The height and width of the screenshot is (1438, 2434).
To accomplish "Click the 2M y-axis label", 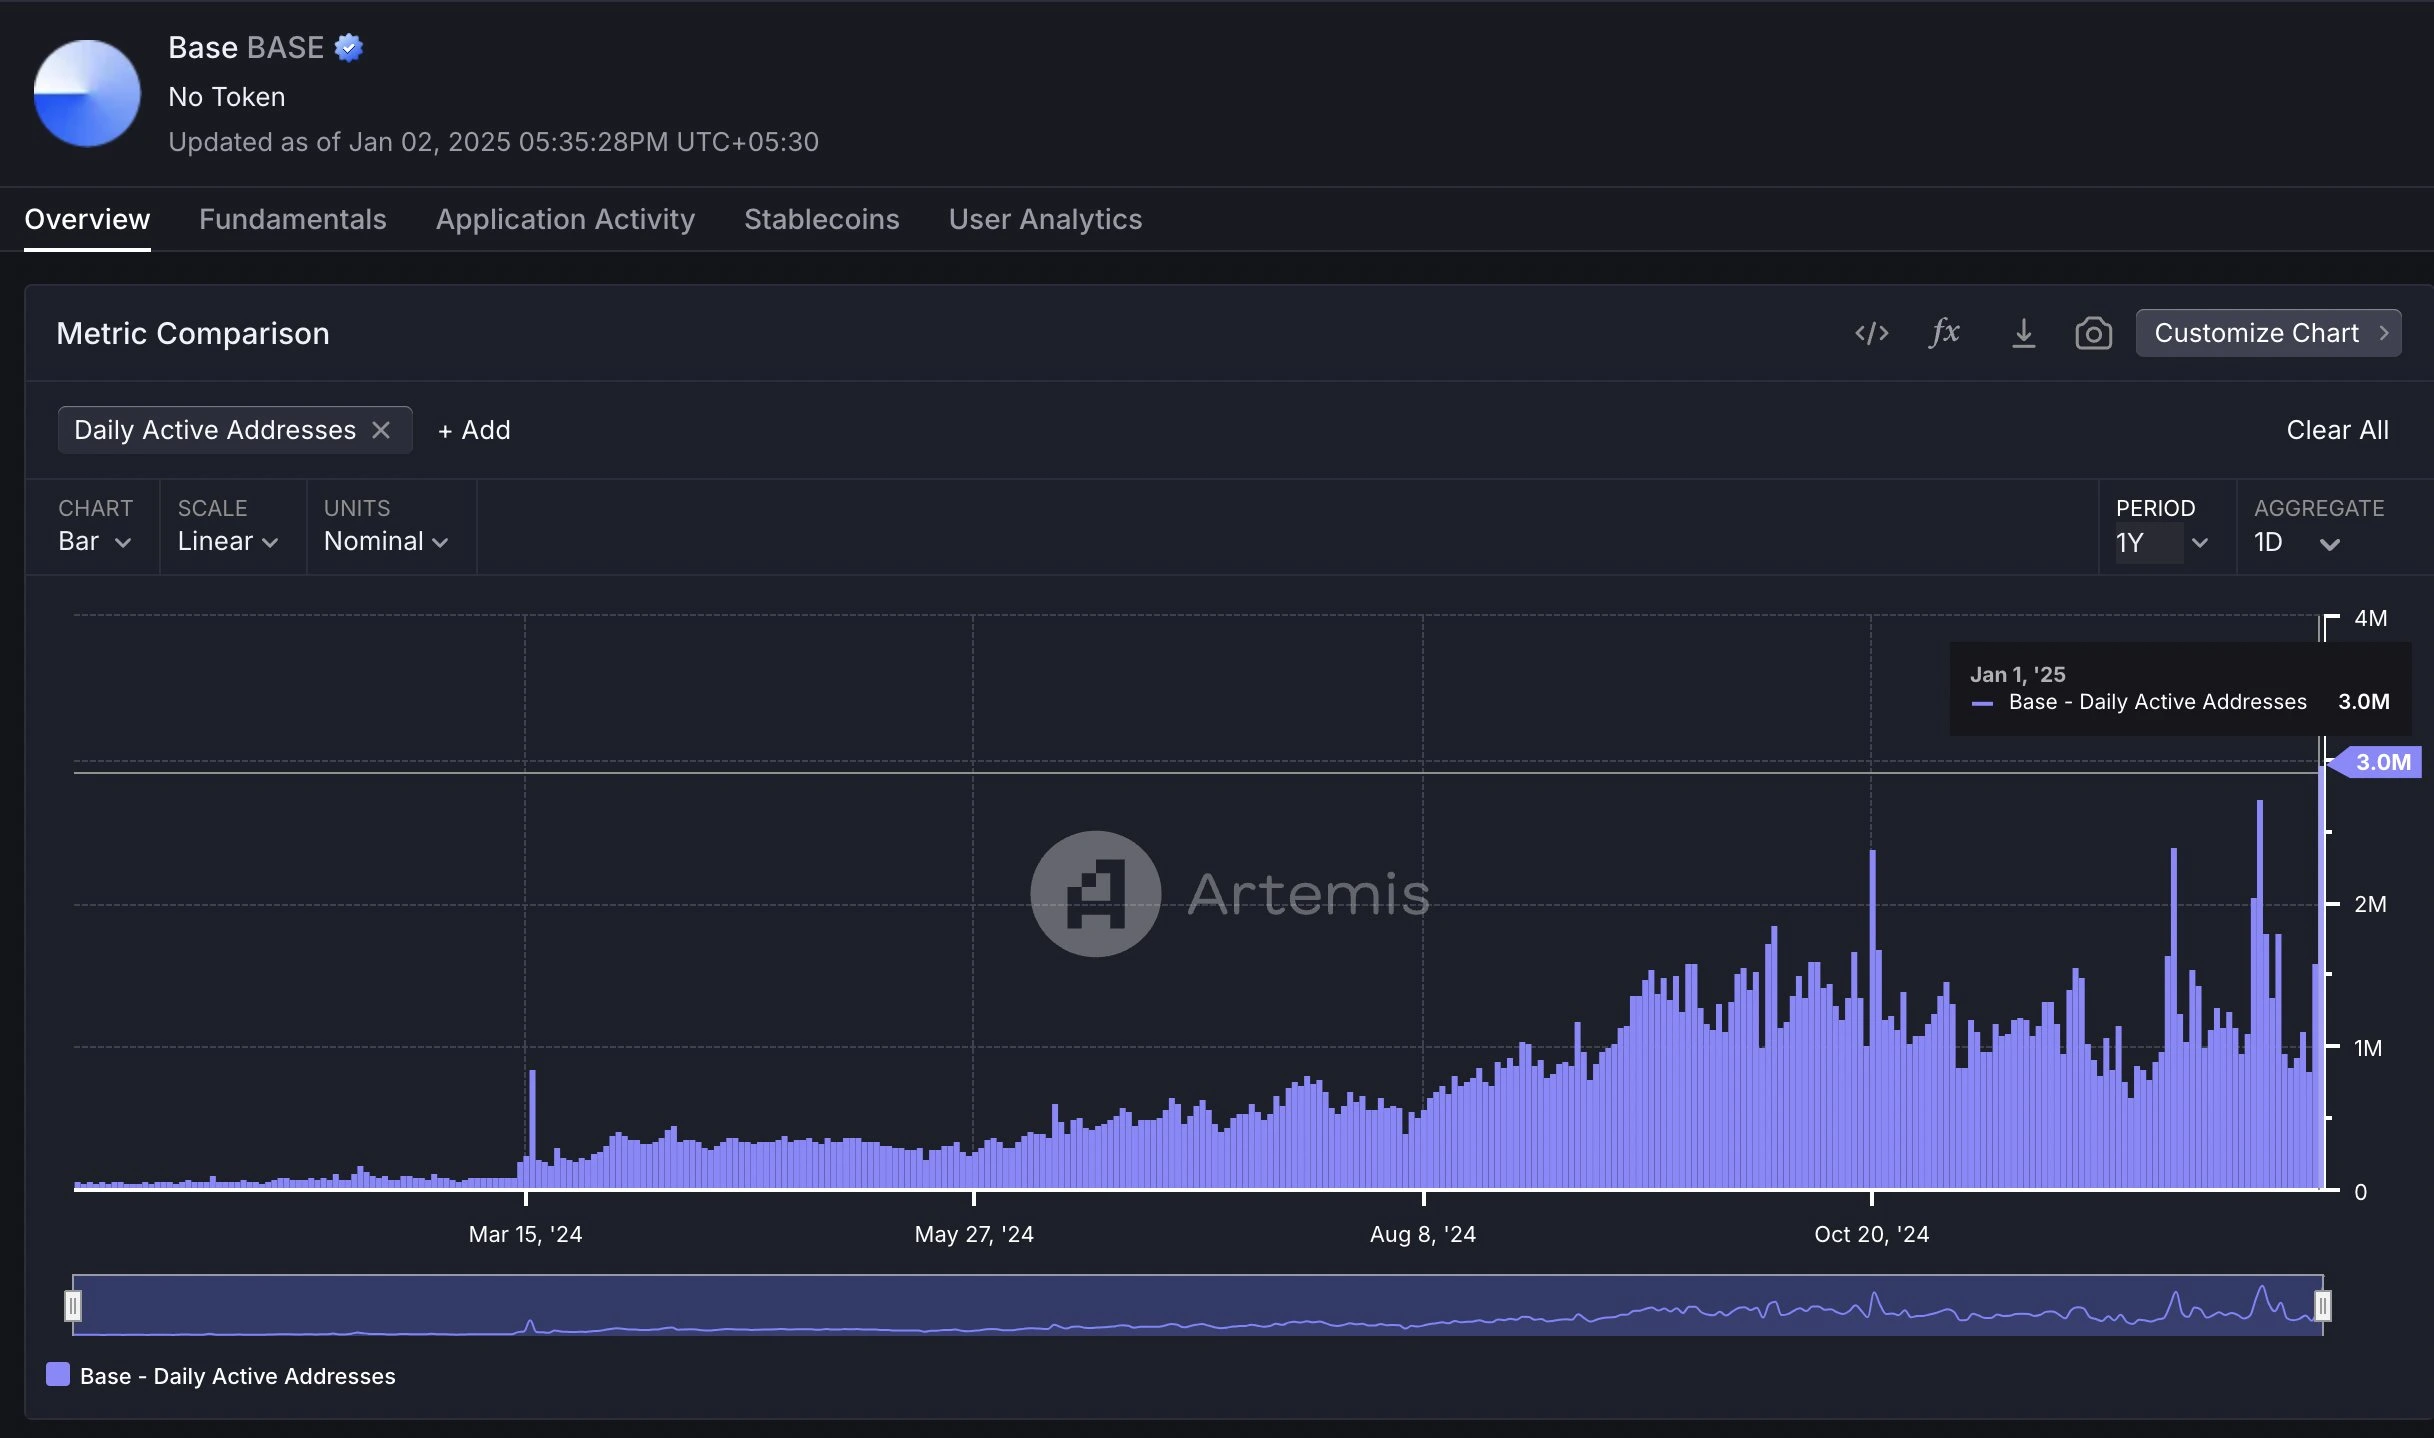I will pos(2370,904).
